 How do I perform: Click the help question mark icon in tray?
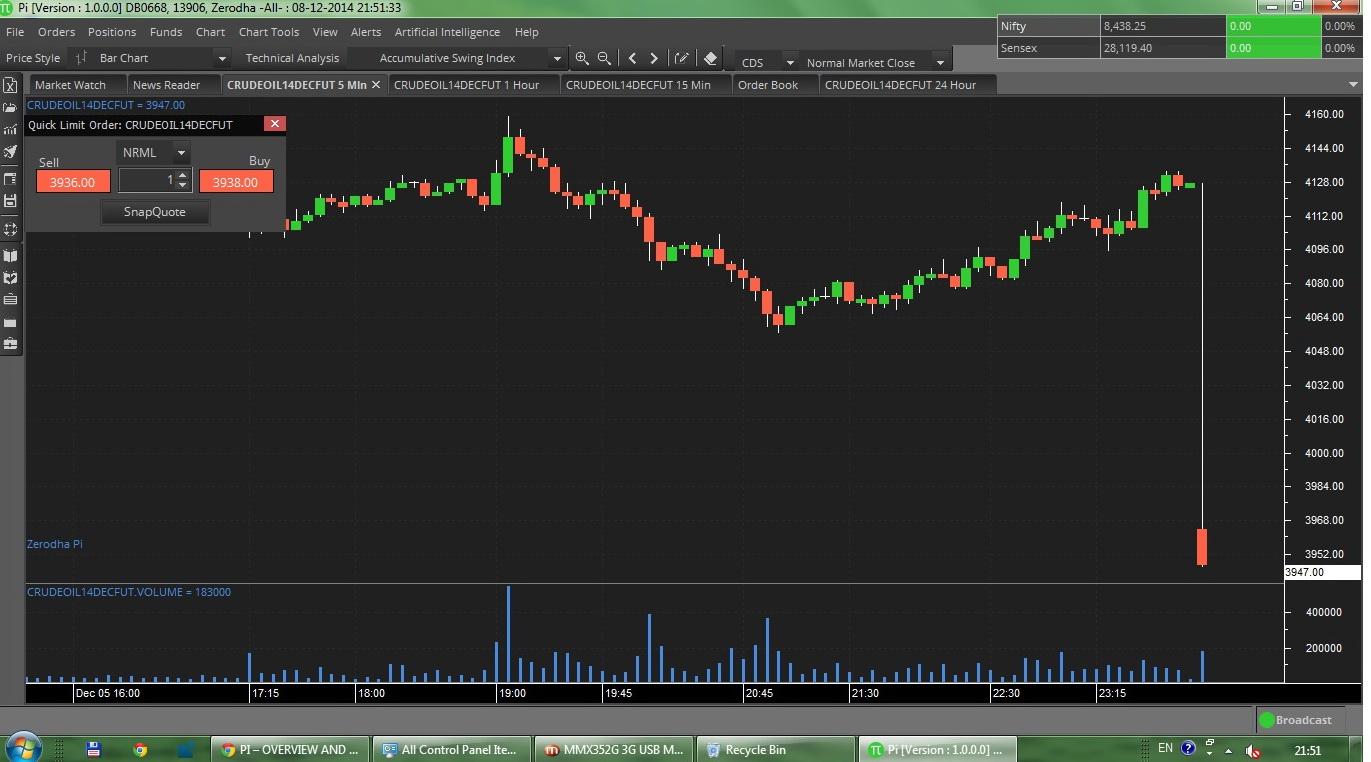point(1188,748)
